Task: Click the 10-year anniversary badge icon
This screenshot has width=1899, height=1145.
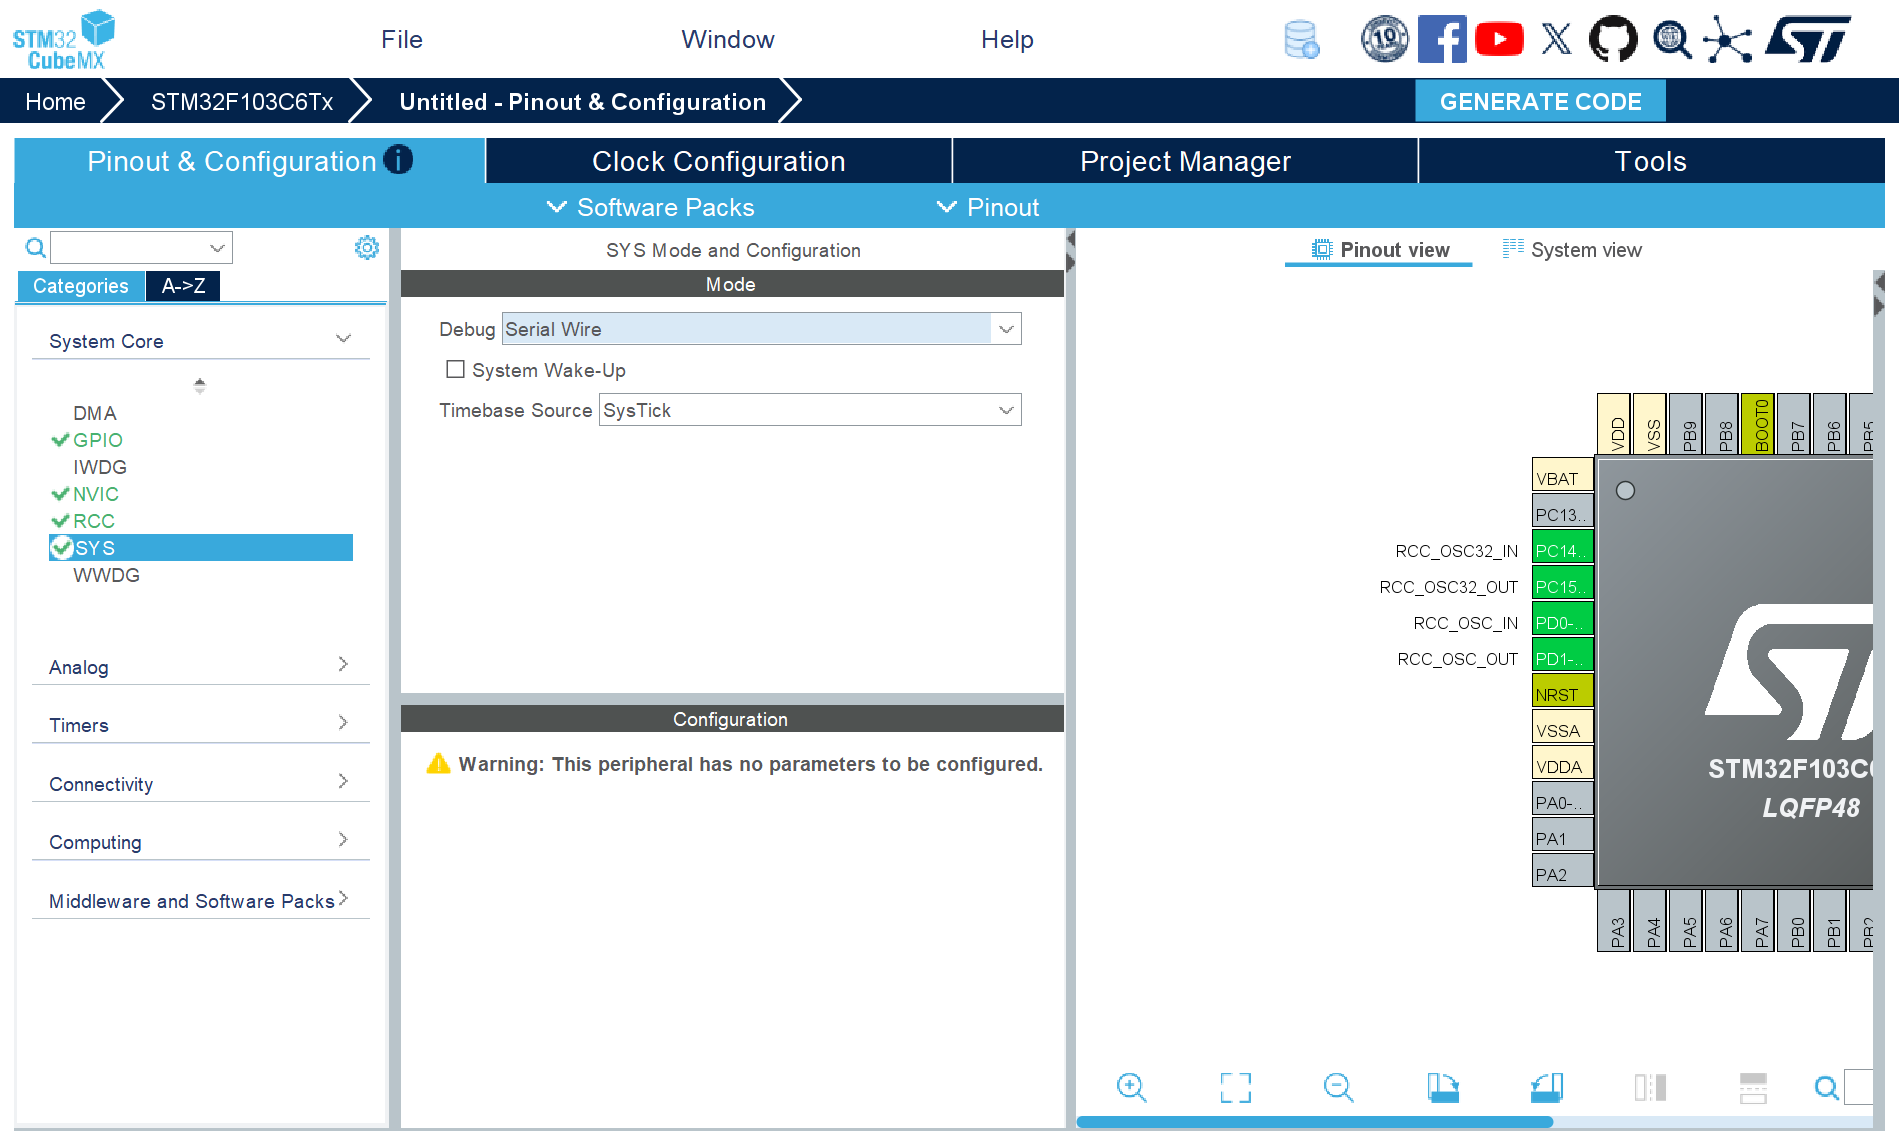Action: coord(1384,40)
